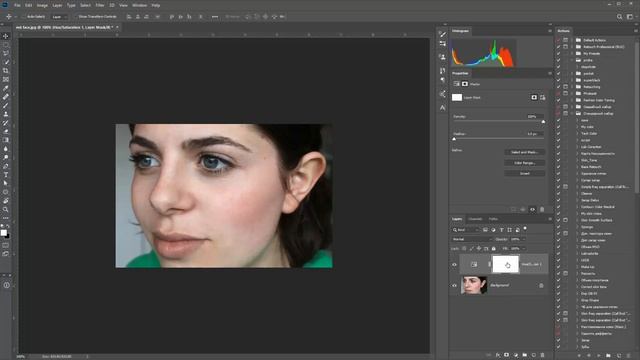Screen dimensions: 640x360
Task: Click the delete layer trash icon
Action: click(542, 355)
